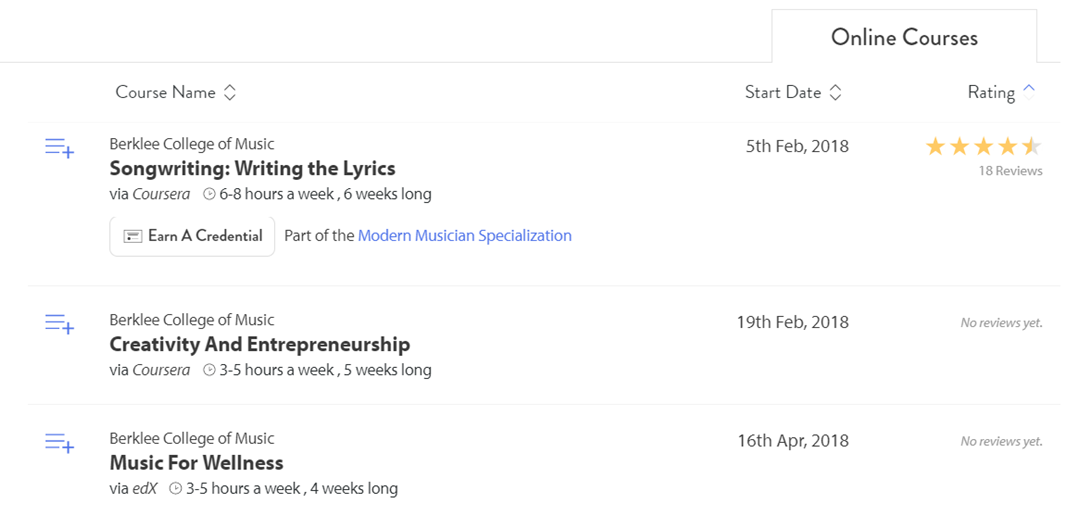Switch to the Online Courses tab
Image resolution: width=1080 pixels, height=506 pixels.
[904, 38]
